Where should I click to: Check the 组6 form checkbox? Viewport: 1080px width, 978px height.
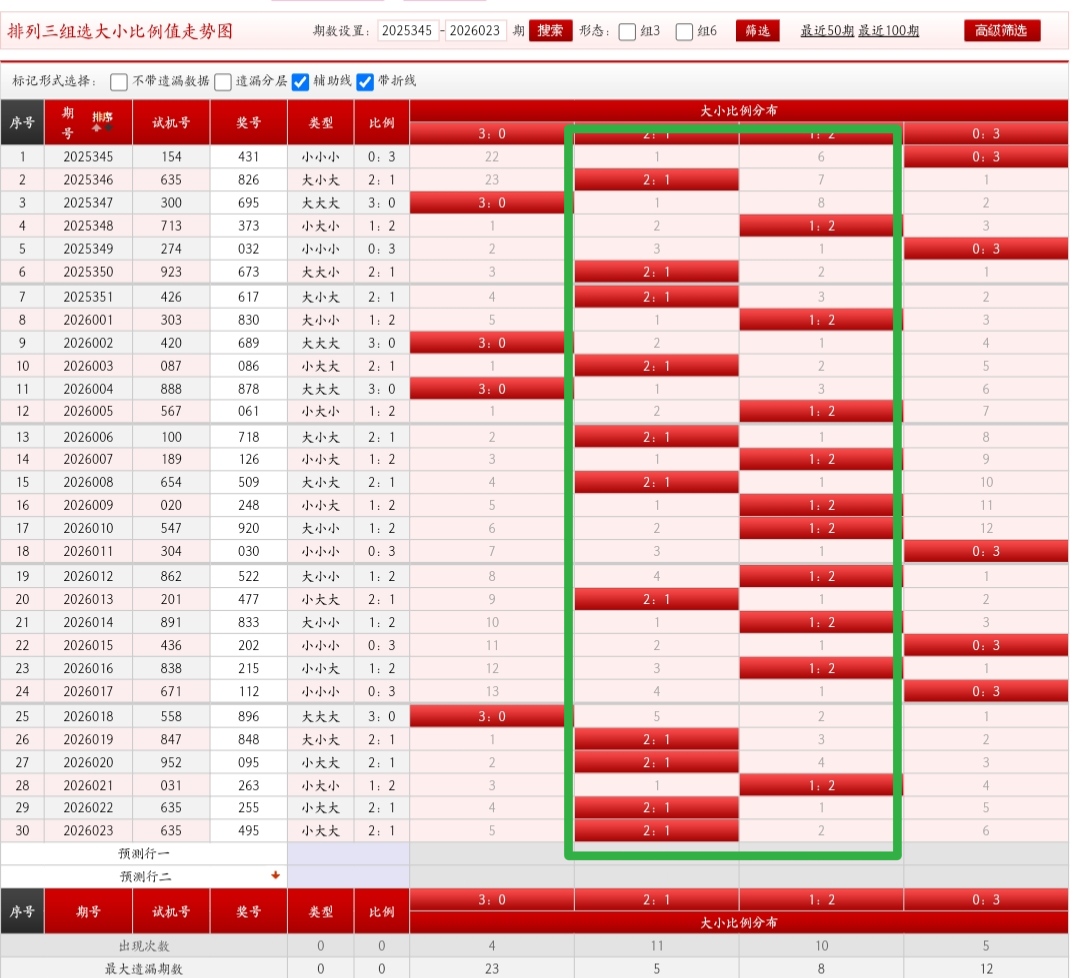pyautogui.click(x=684, y=32)
